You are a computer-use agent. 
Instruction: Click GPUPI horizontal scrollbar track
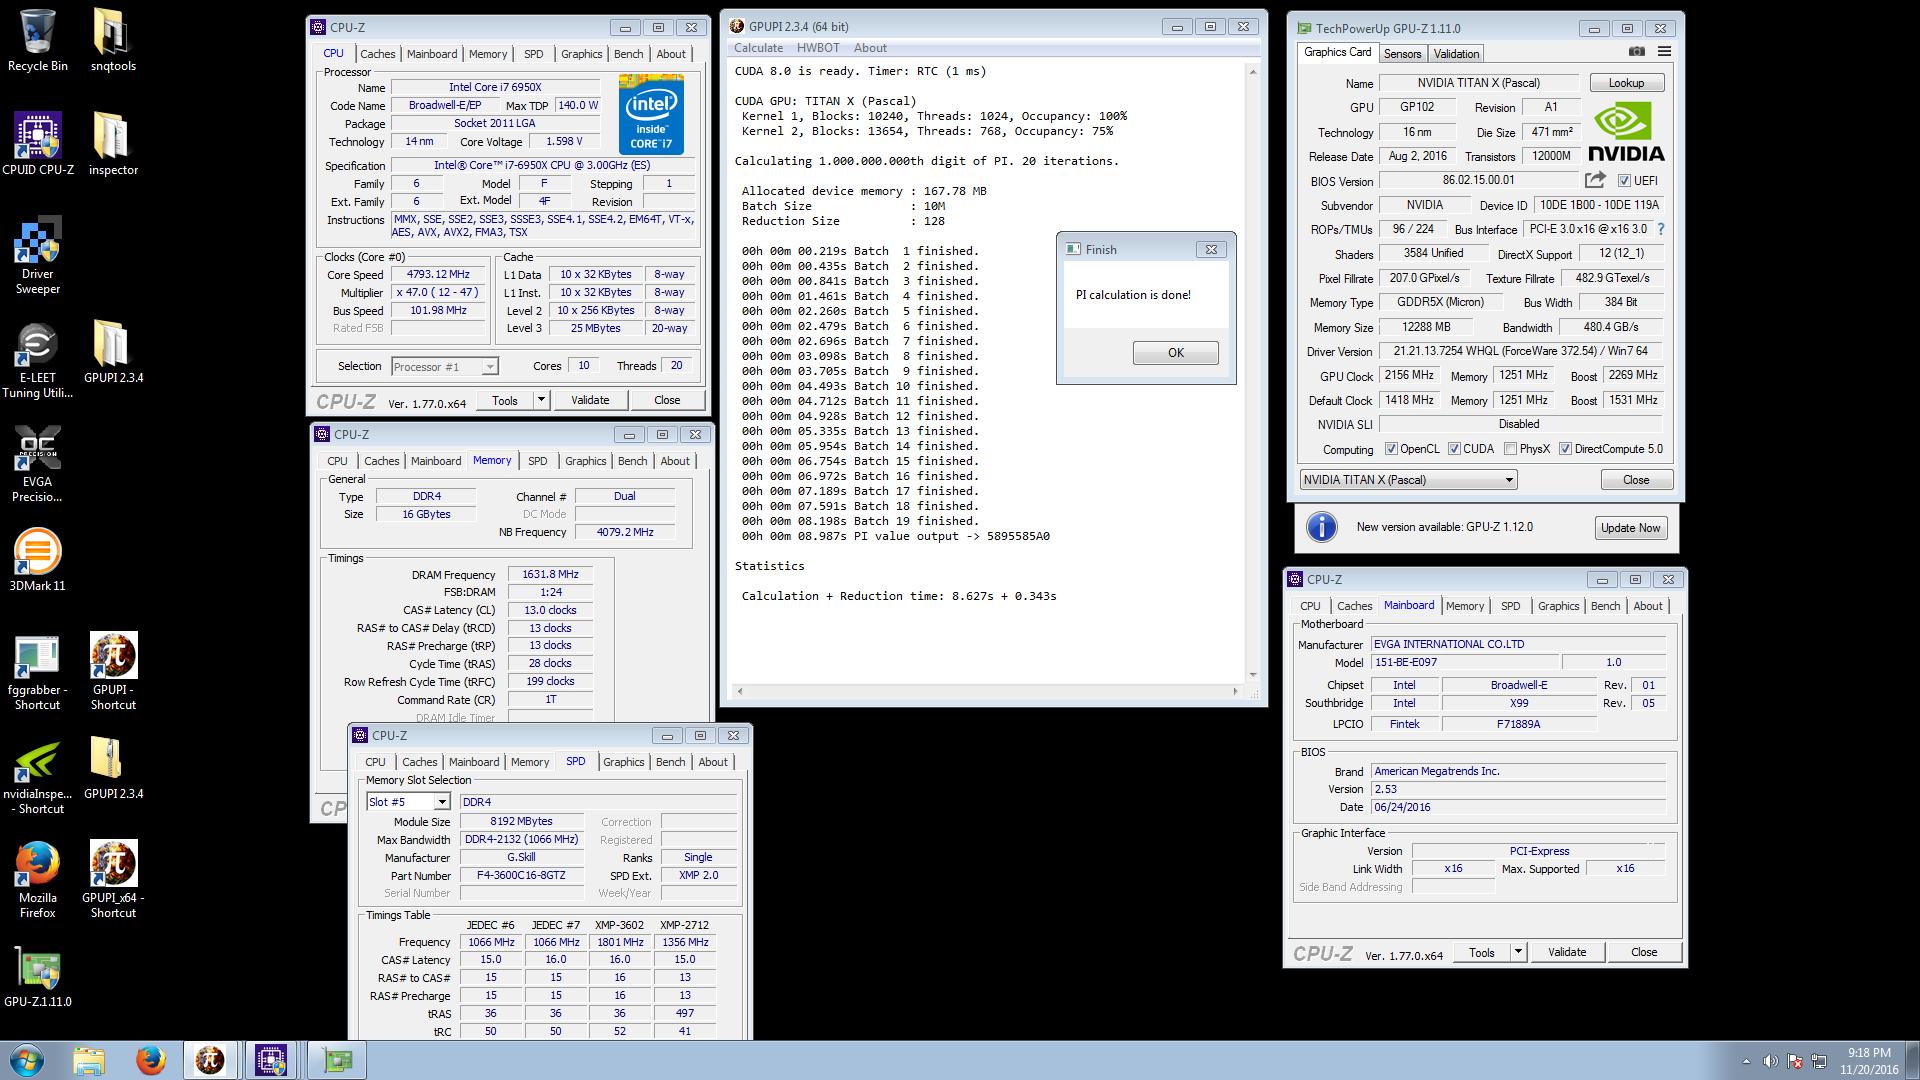987,691
